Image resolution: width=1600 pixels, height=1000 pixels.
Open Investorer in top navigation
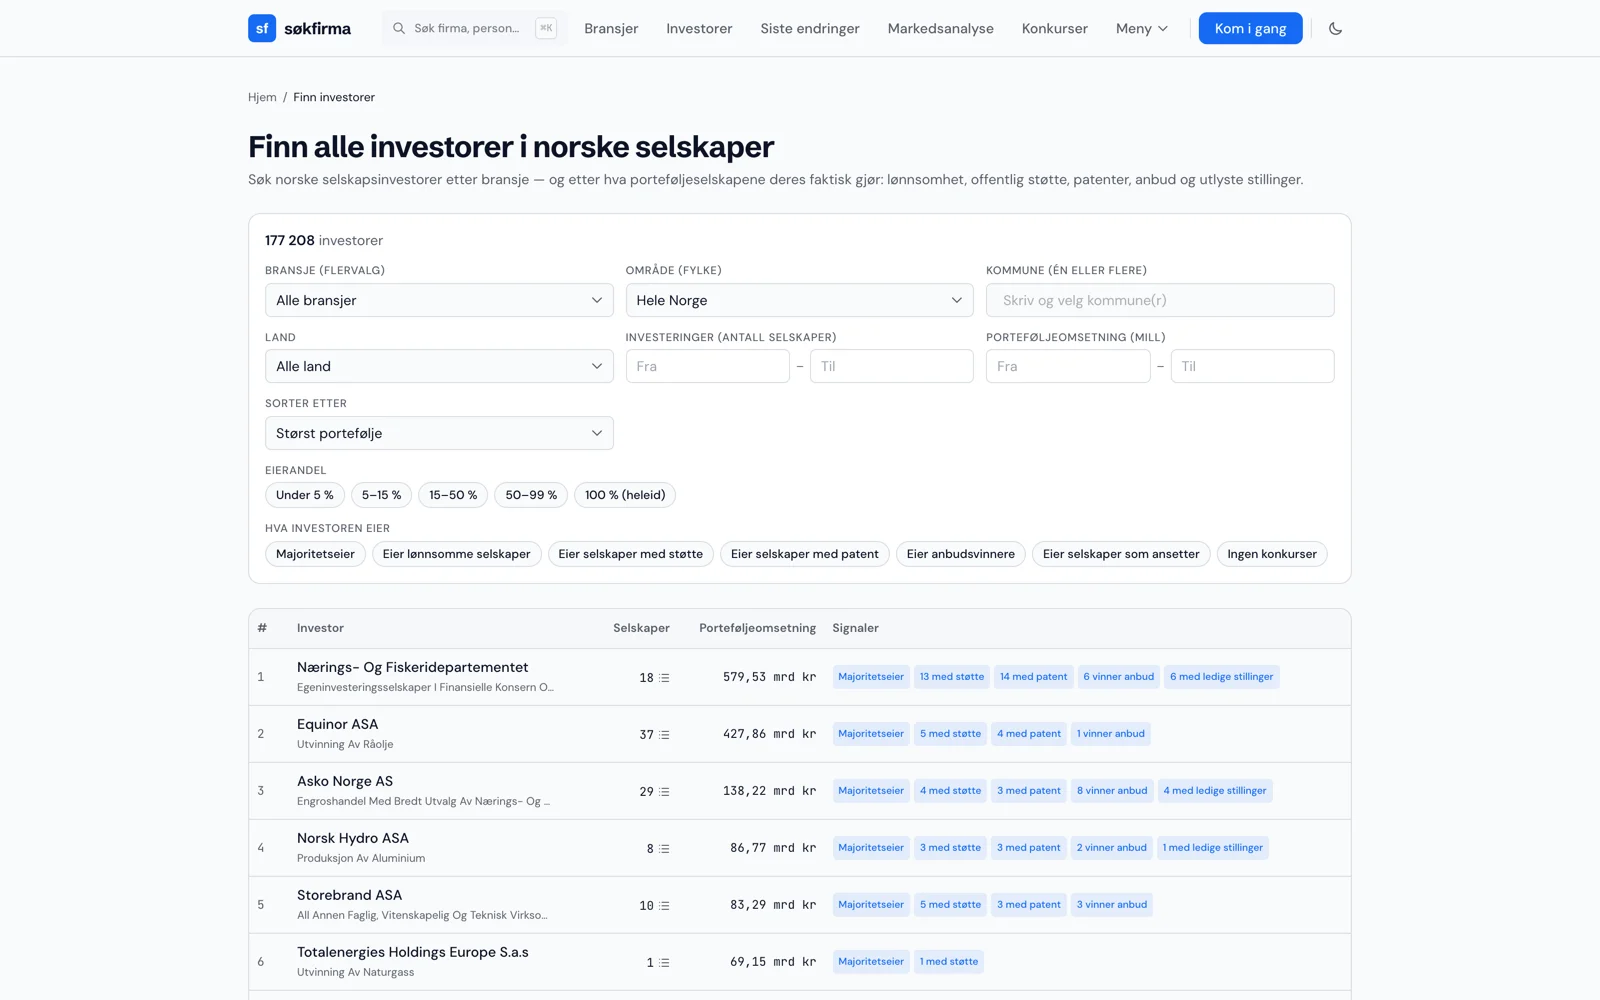[699, 28]
